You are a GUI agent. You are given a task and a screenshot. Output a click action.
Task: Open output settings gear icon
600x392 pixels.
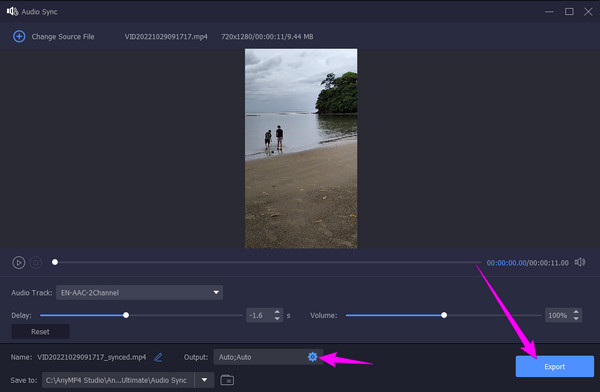(x=313, y=357)
